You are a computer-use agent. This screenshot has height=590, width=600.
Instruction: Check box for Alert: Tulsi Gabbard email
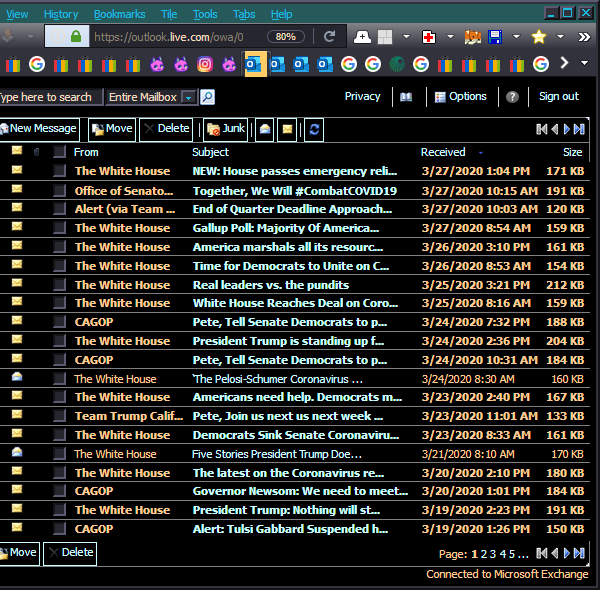click(59, 529)
